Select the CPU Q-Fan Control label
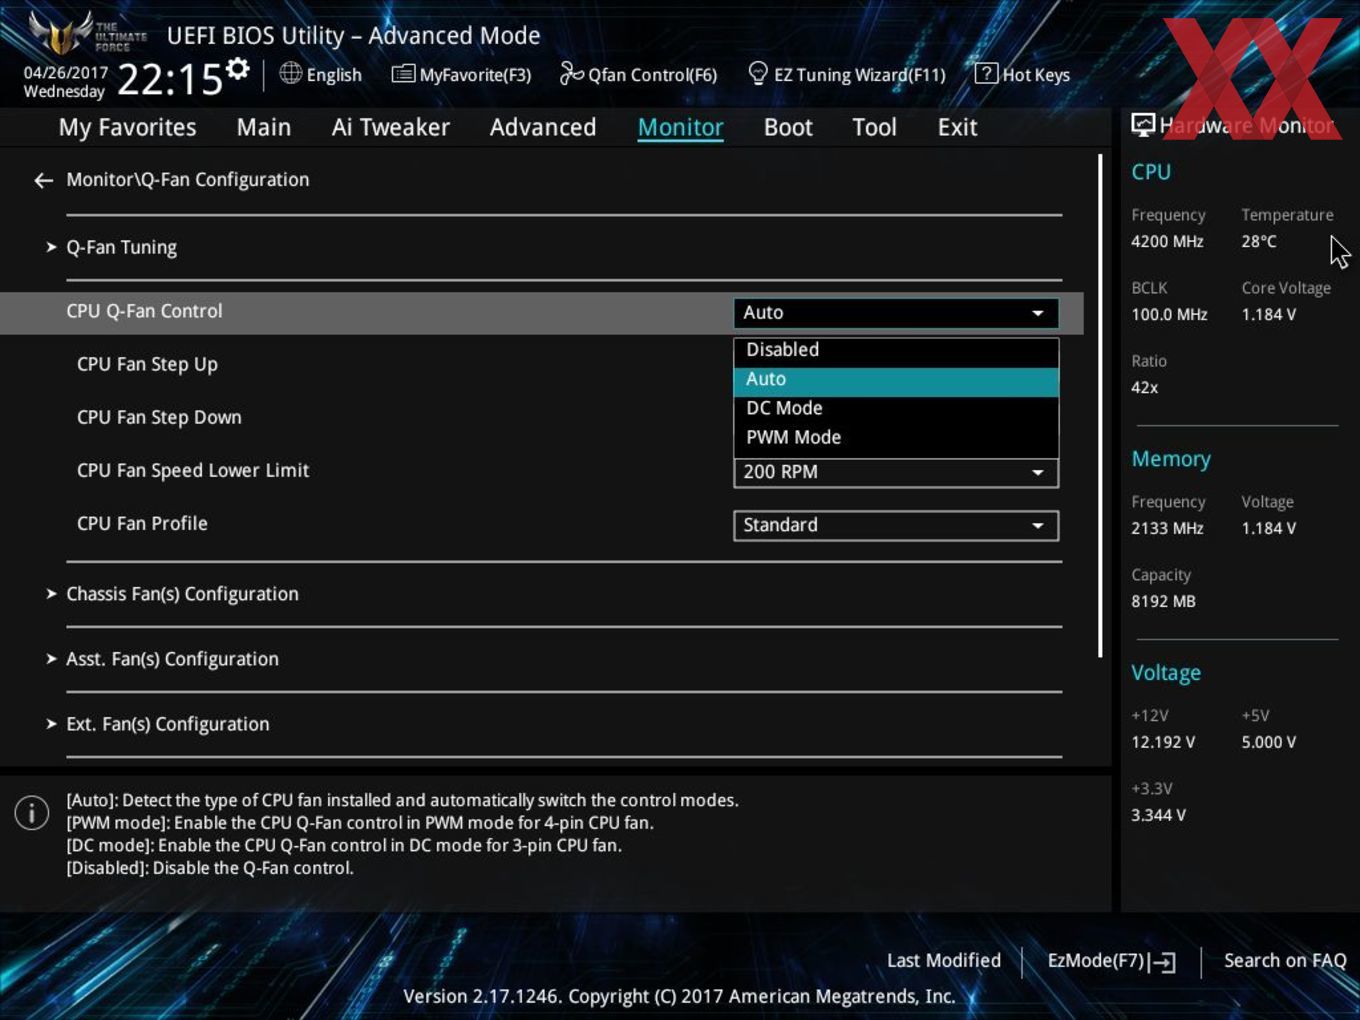Viewport: 1360px width, 1020px height. (144, 311)
